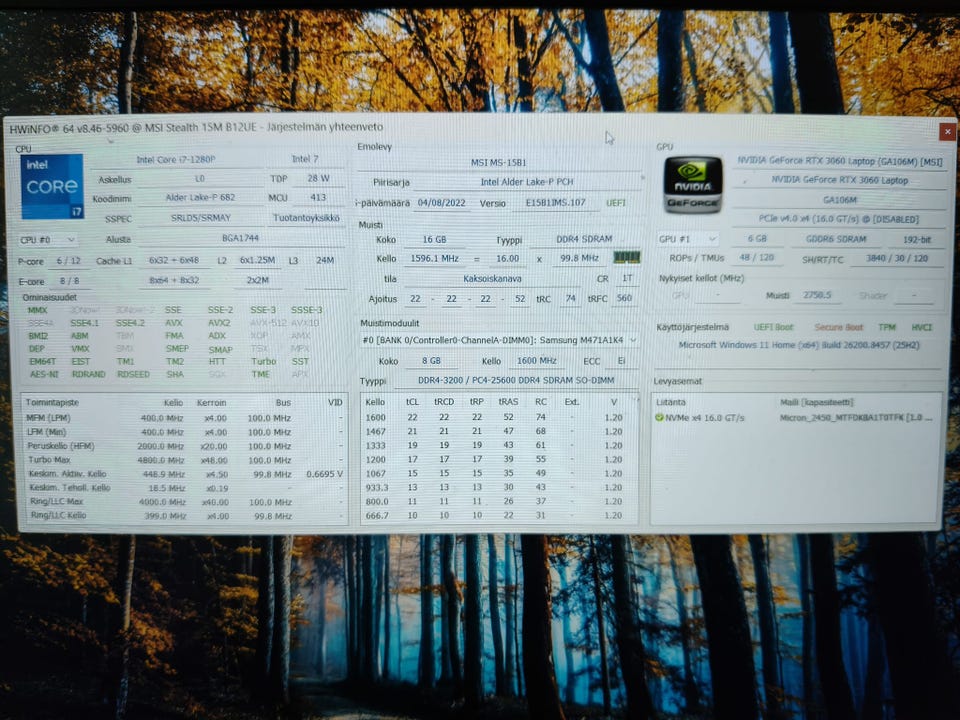Click the DDR4 SDRAM type field

tap(584, 239)
